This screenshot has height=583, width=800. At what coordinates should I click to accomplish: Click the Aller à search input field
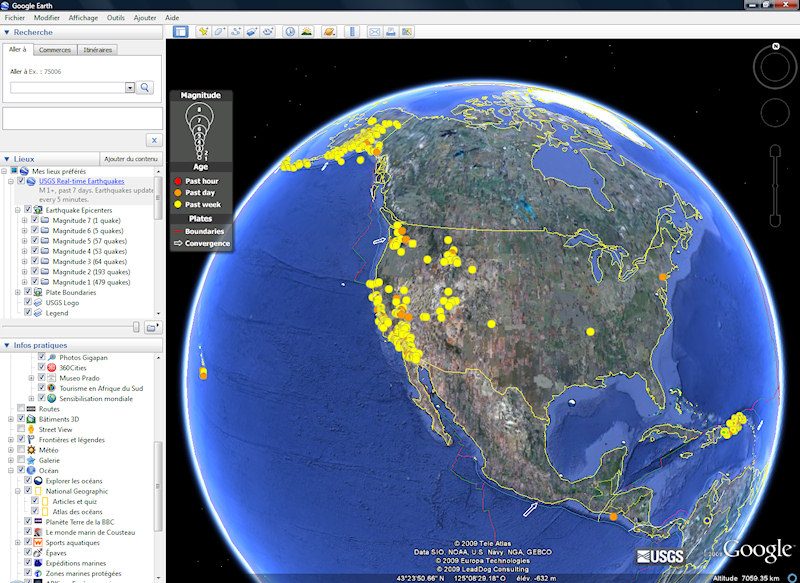[68, 88]
